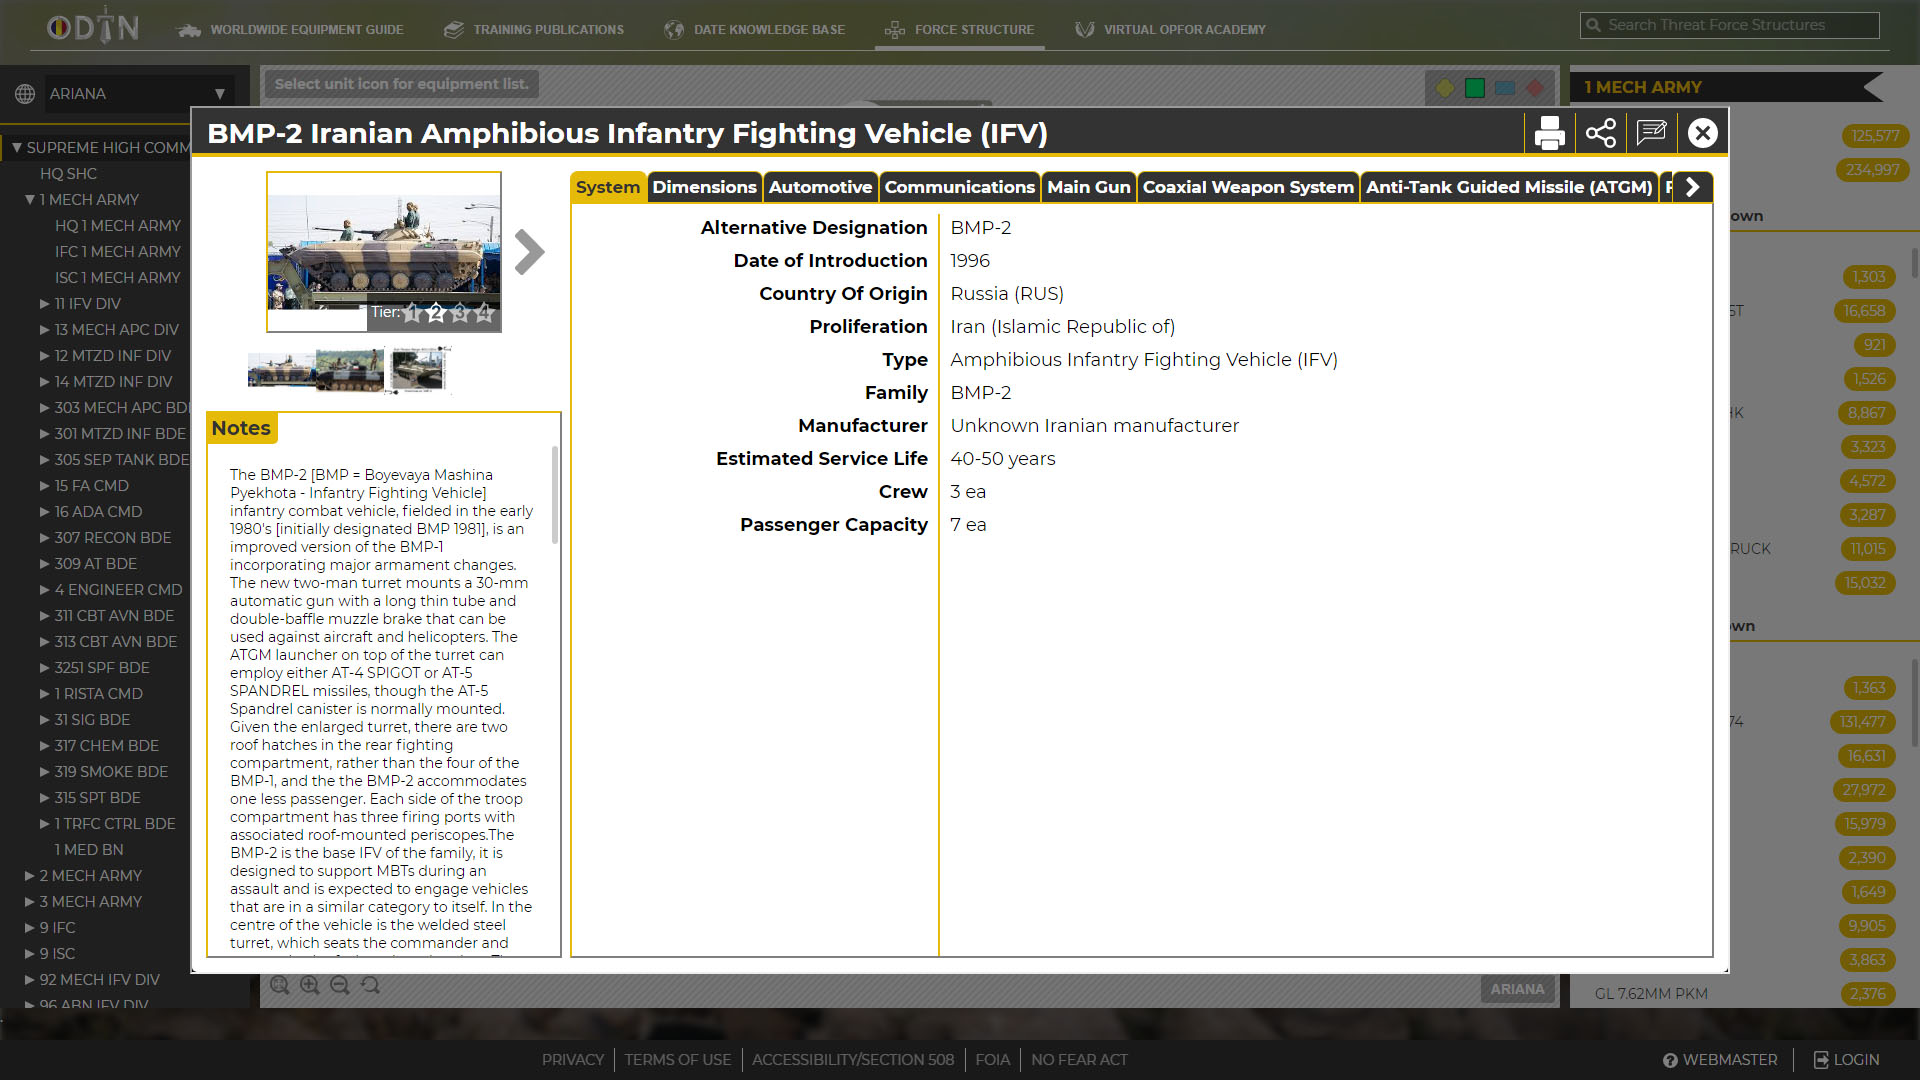
Task: Click the PRIVACY footer link
Action: click(x=572, y=1060)
